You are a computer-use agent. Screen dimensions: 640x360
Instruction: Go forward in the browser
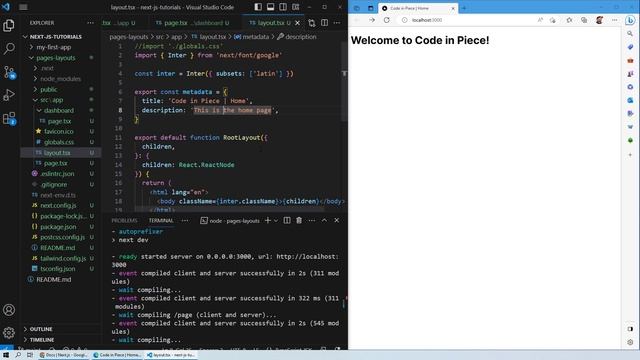click(x=372, y=20)
